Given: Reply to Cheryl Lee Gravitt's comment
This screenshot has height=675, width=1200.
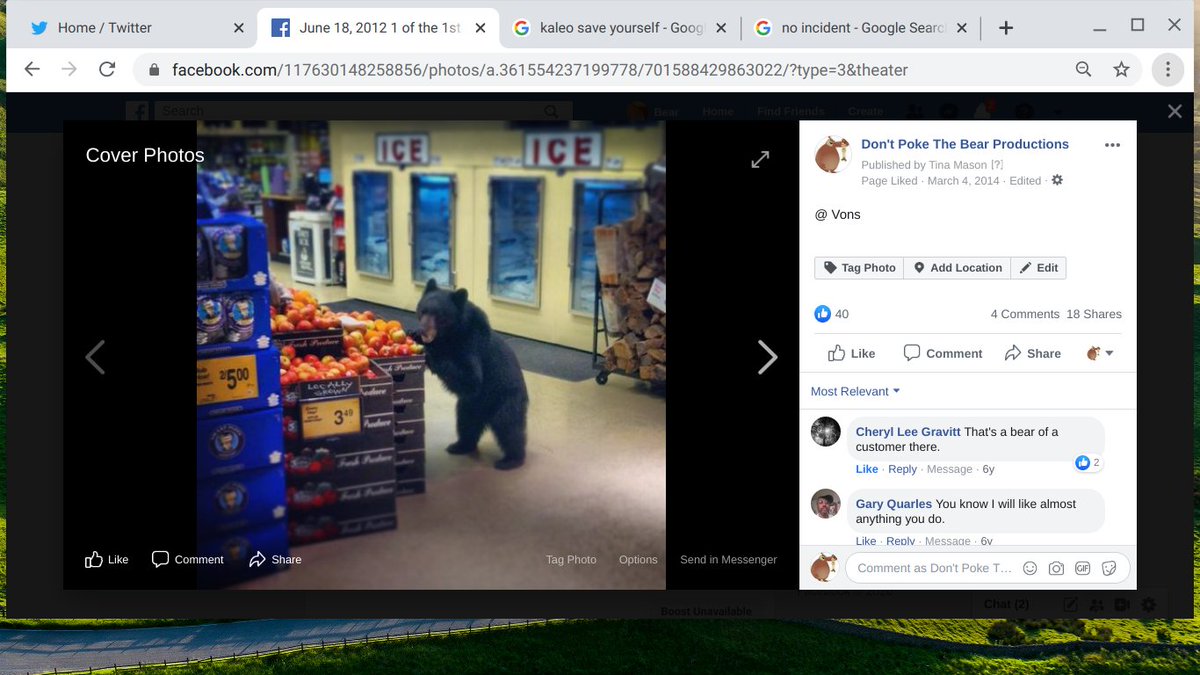Looking at the screenshot, I should [x=902, y=468].
